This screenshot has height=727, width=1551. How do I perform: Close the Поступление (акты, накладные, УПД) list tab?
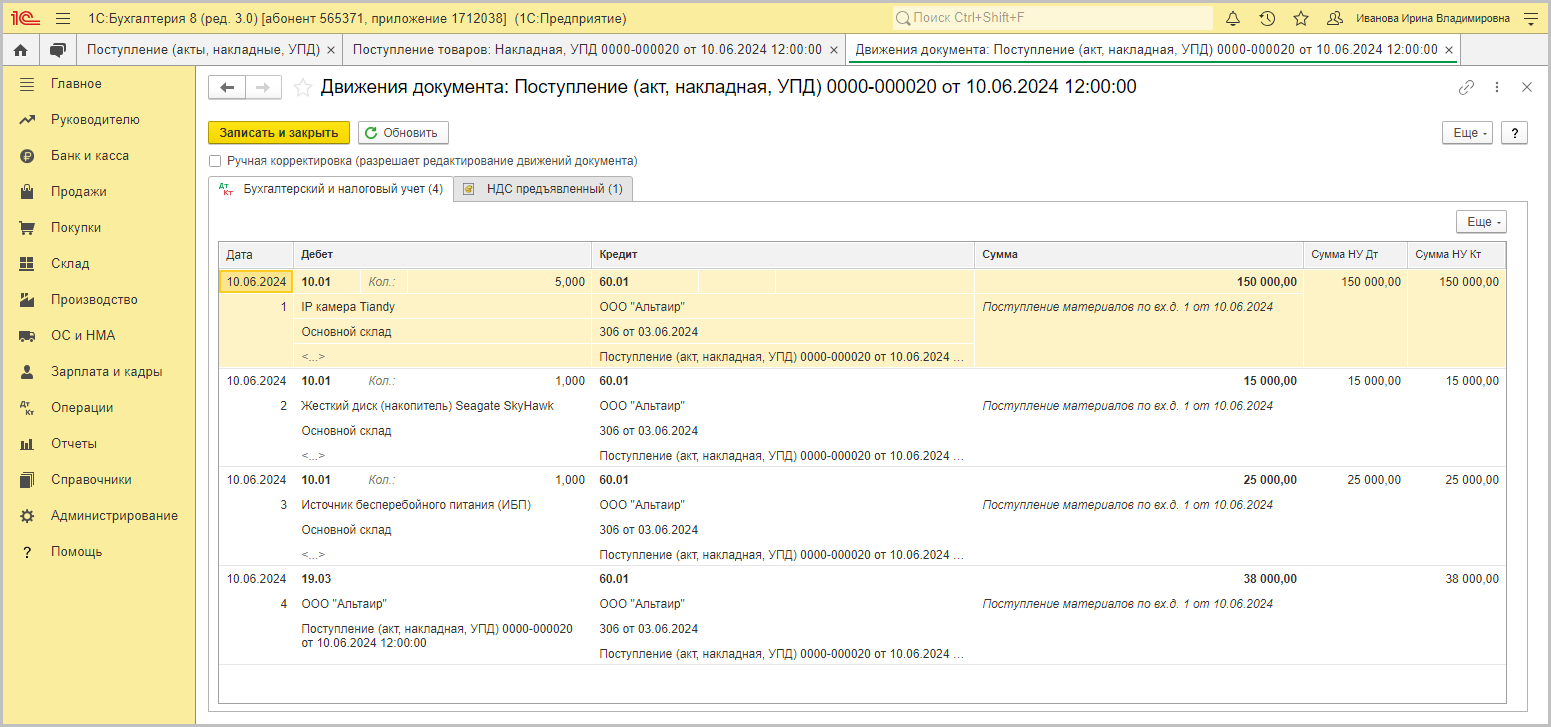[331, 50]
